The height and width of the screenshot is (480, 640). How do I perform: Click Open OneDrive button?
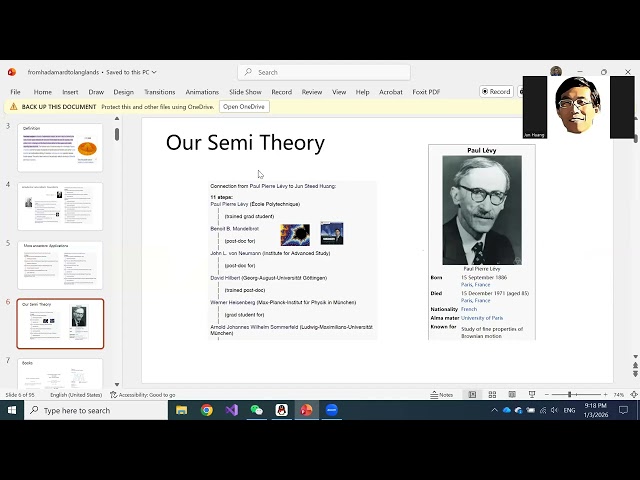pos(244,107)
